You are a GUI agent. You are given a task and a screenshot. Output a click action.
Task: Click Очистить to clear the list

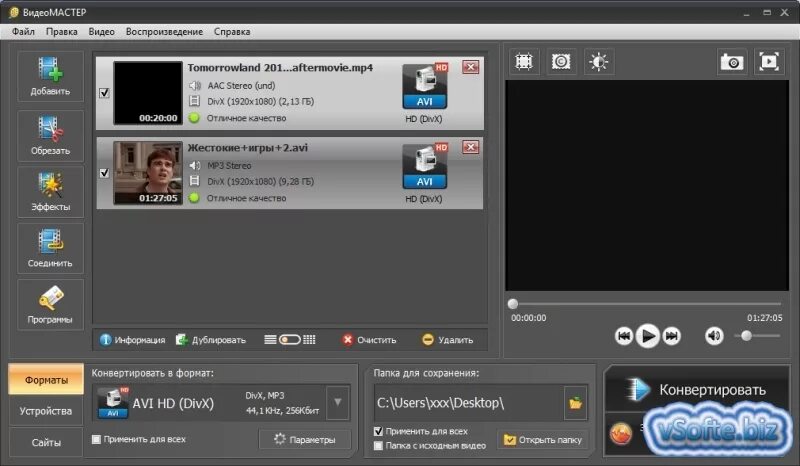[369, 340]
